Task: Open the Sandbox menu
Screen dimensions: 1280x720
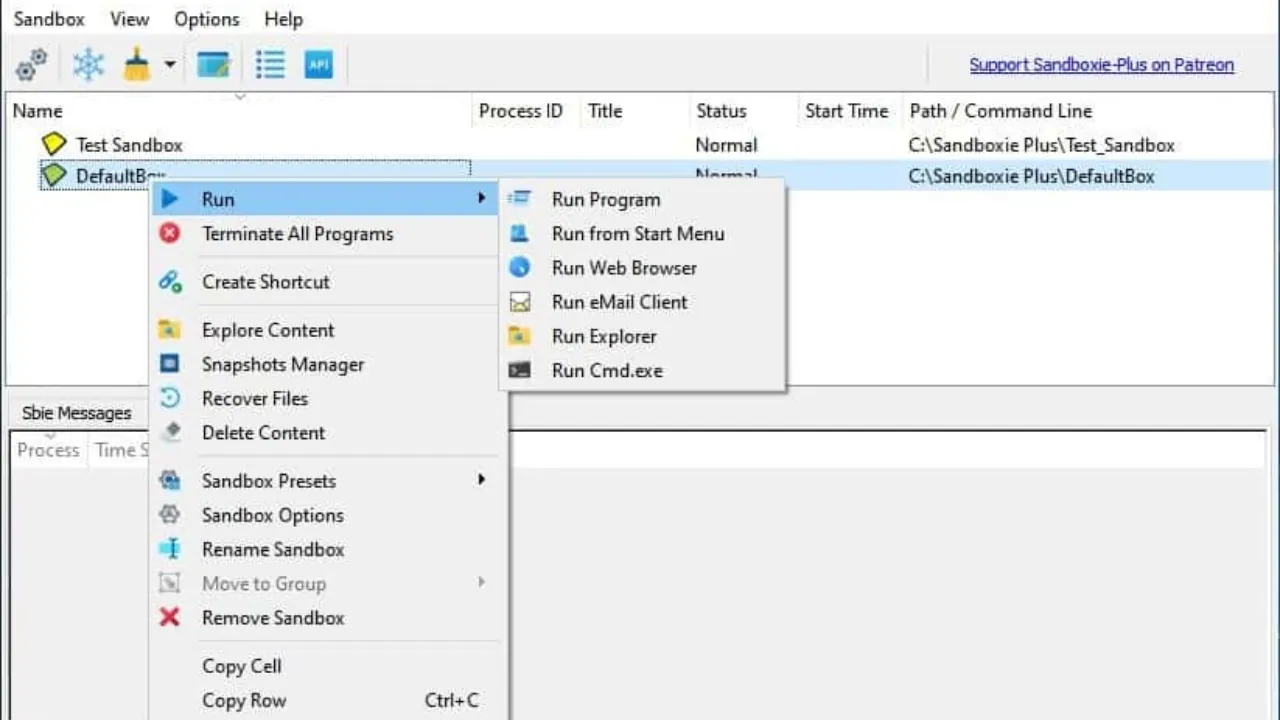Action: 49,19
